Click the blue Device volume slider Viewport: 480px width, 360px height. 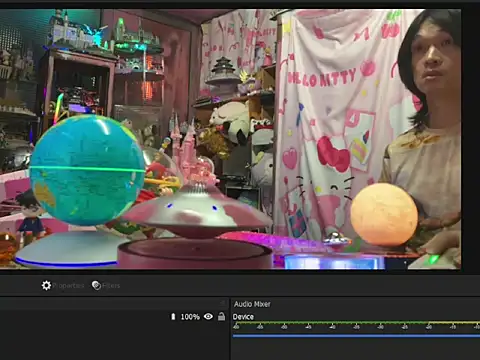356,336
